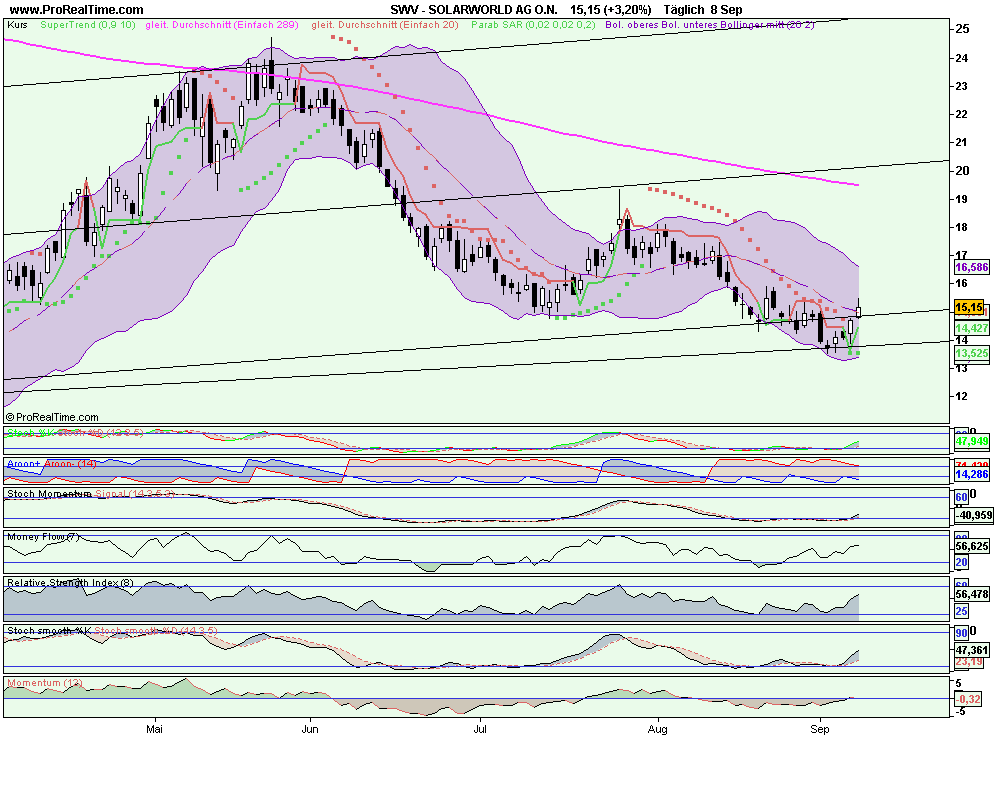This screenshot has height=800, width=1000.
Task: Click the 22 price axis label
Action: tap(962, 114)
